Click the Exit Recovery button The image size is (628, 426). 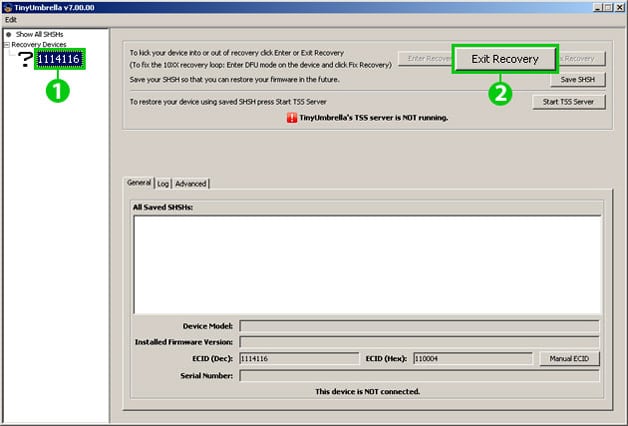pyautogui.click(x=505, y=59)
